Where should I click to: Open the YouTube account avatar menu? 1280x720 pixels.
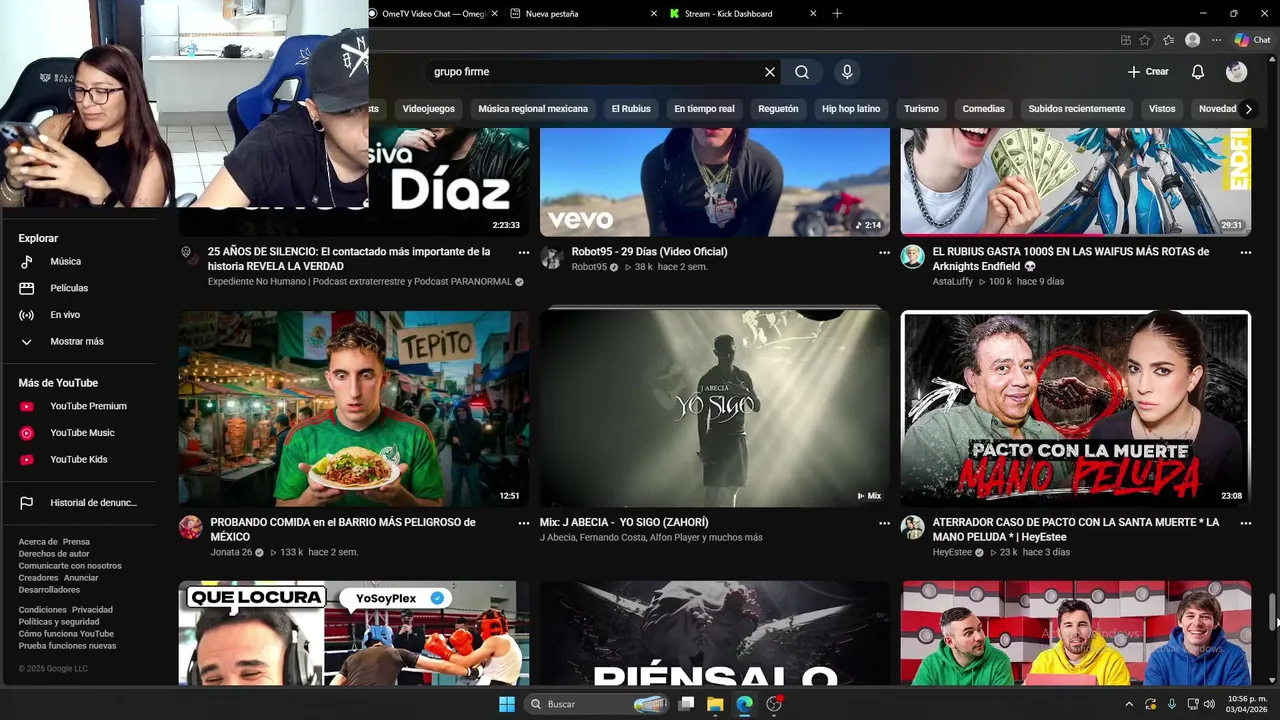click(1236, 72)
